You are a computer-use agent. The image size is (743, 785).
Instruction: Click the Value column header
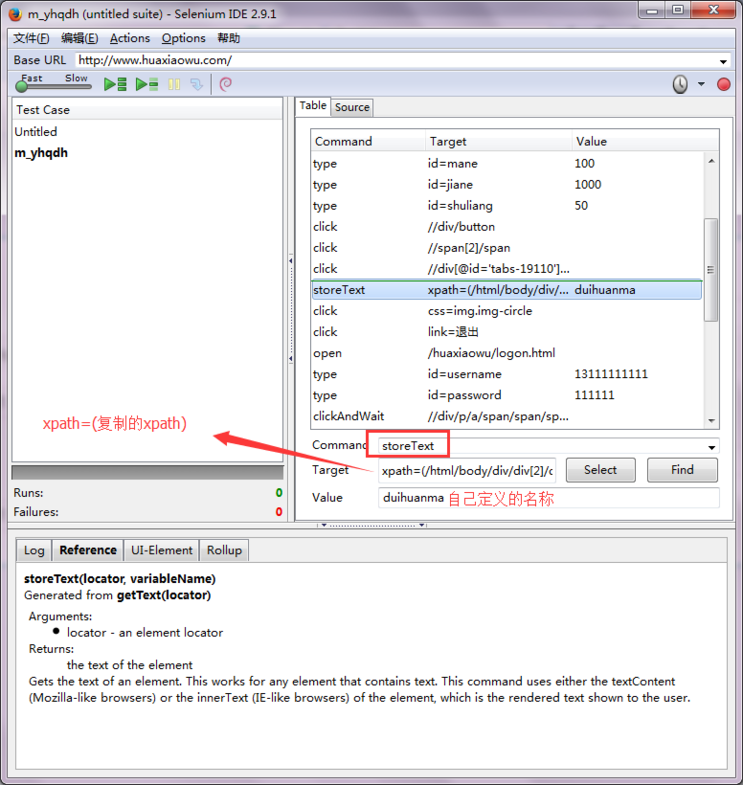[x=645, y=141]
